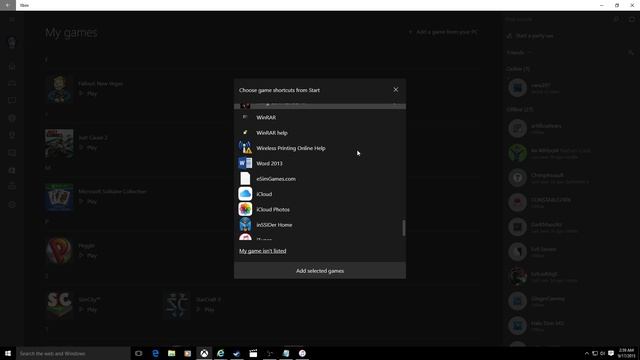
Task: Click the Wireless Printing Online Help icon
Action: [245, 148]
